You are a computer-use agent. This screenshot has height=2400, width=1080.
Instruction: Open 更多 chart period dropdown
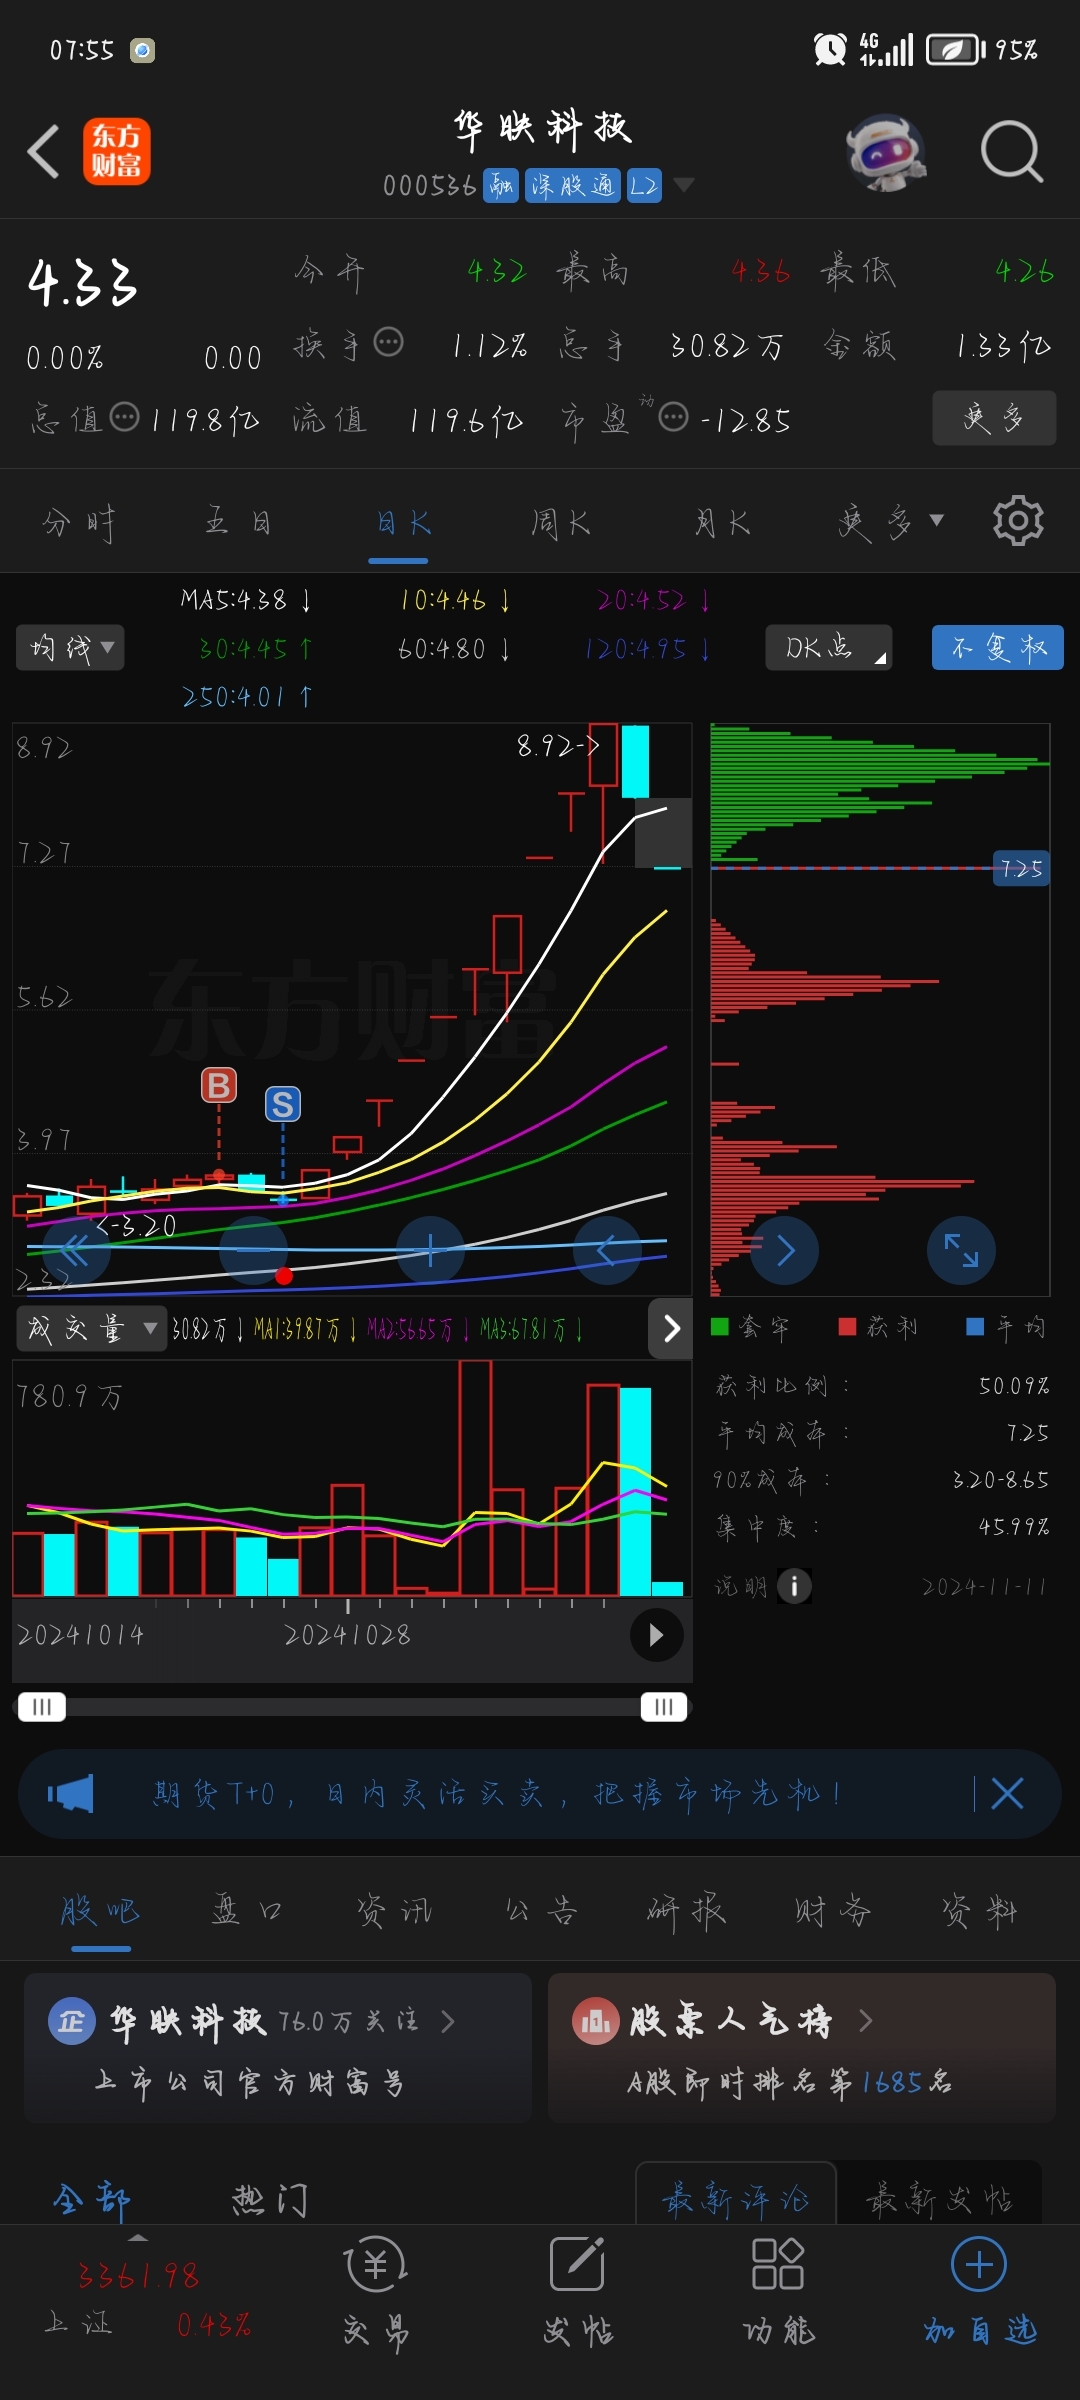(890, 522)
